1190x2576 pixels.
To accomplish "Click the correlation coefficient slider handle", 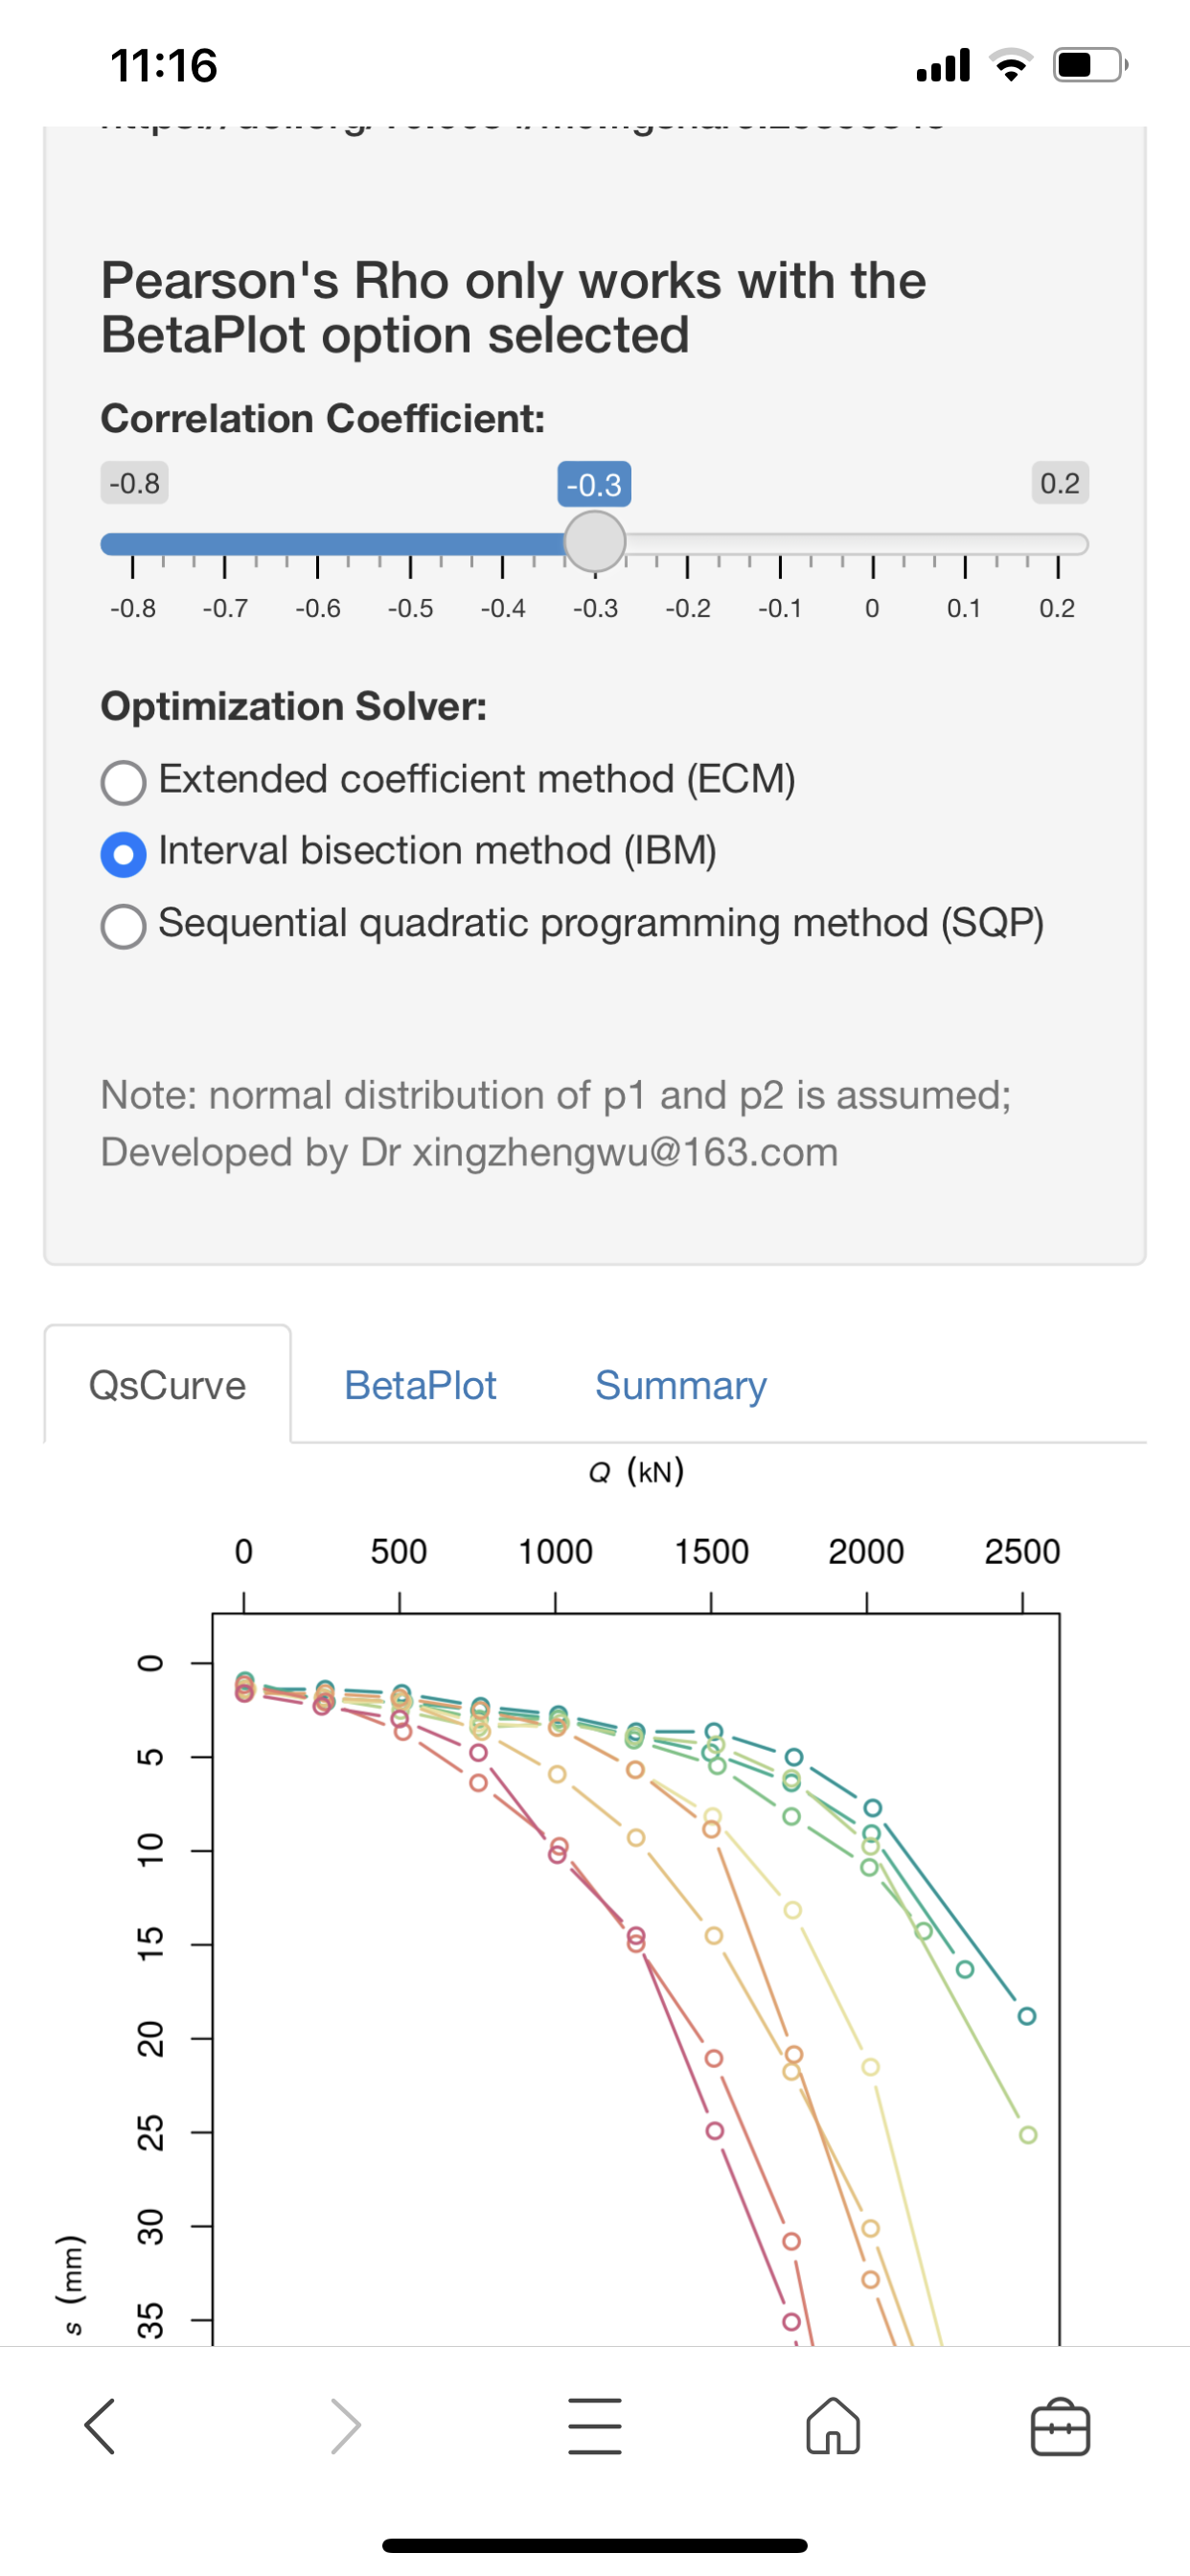I will click(x=595, y=542).
